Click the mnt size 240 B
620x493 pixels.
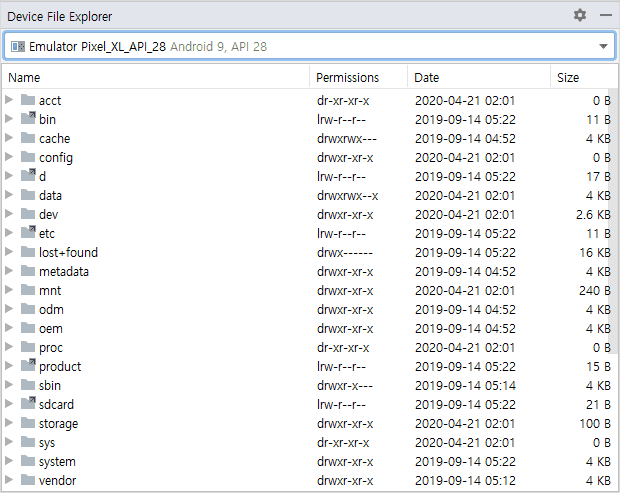coord(595,291)
